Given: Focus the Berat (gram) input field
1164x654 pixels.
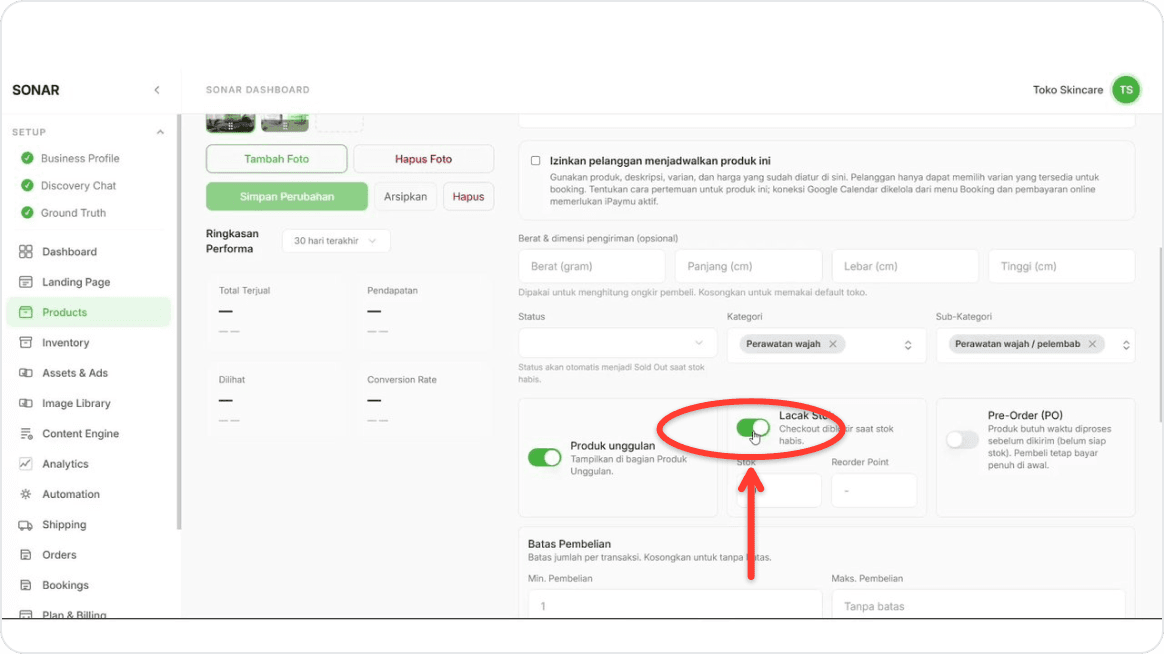Looking at the screenshot, I should tap(592, 266).
